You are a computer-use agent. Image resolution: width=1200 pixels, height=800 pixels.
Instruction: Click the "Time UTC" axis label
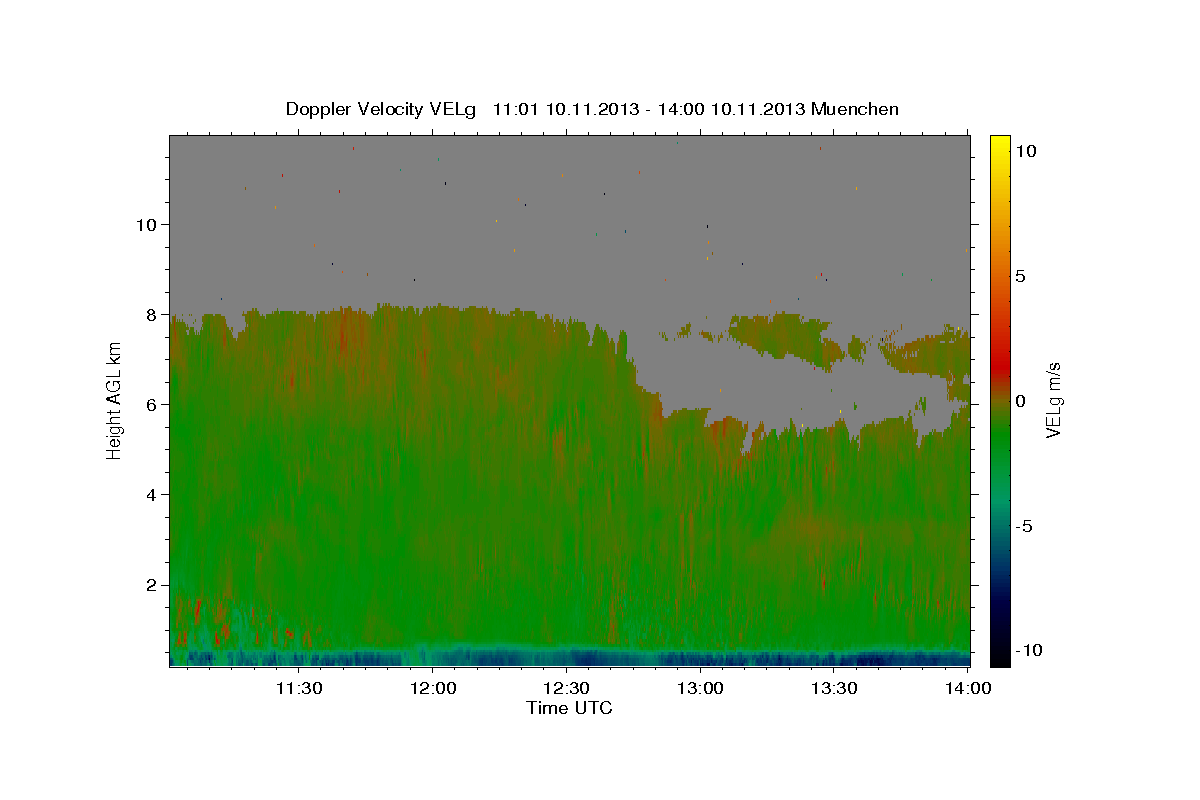tap(569, 708)
